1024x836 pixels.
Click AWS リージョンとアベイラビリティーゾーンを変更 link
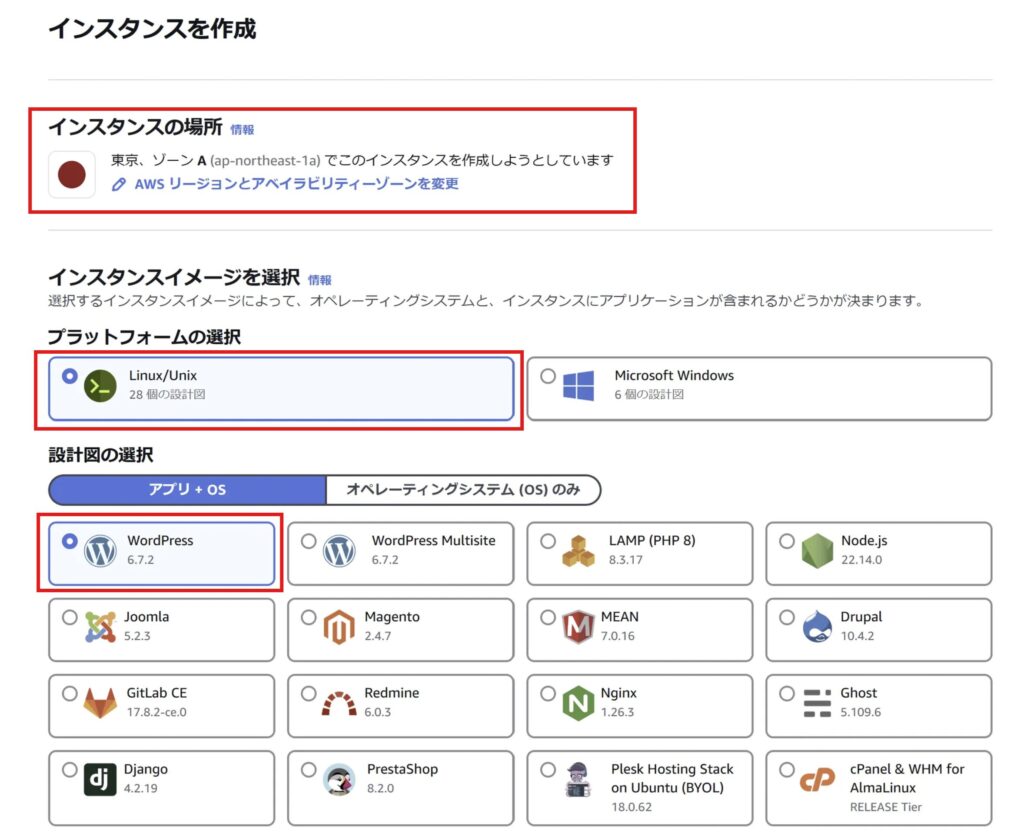[296, 184]
